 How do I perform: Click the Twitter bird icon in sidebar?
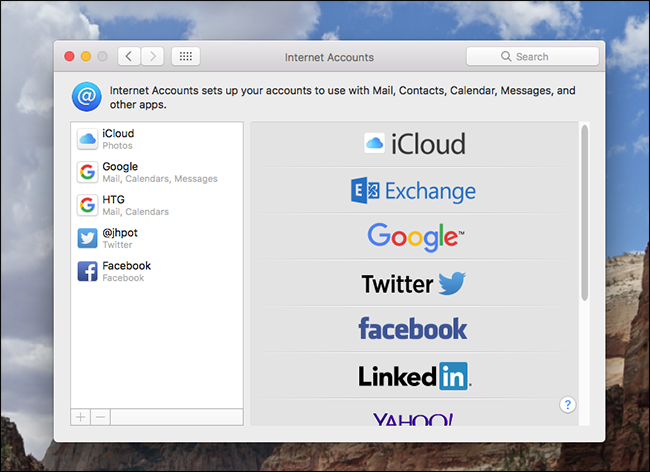point(87,238)
